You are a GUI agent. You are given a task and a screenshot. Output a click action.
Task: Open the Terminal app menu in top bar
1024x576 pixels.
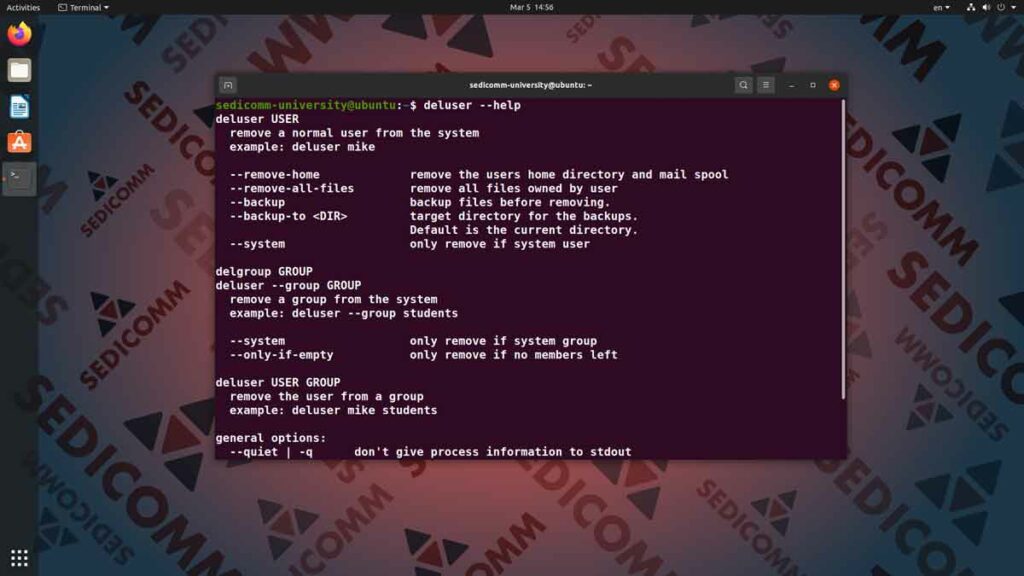click(83, 7)
